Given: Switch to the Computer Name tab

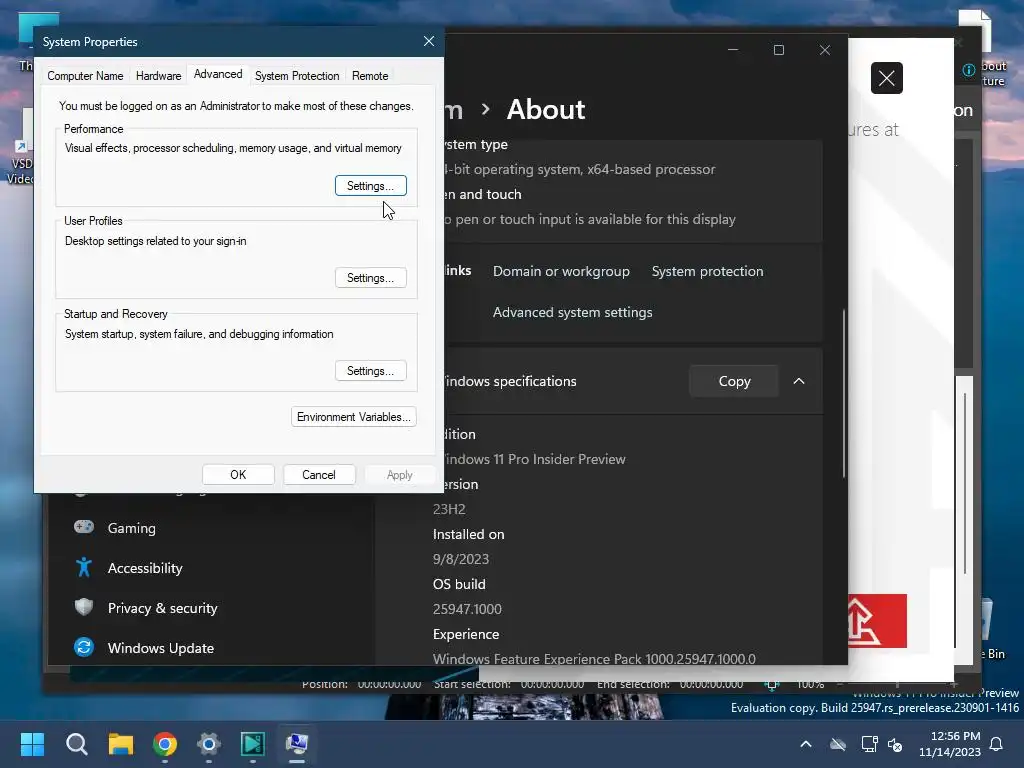Looking at the screenshot, I should [x=85, y=76].
